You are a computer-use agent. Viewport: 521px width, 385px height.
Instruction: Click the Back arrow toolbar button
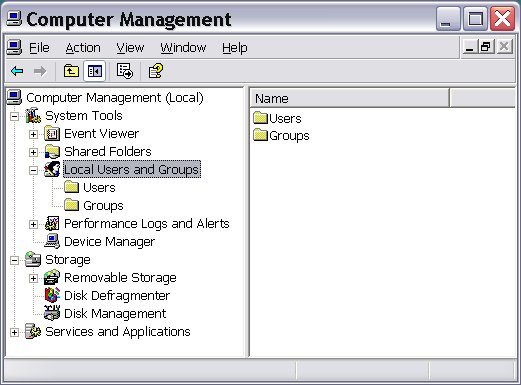coord(17,71)
